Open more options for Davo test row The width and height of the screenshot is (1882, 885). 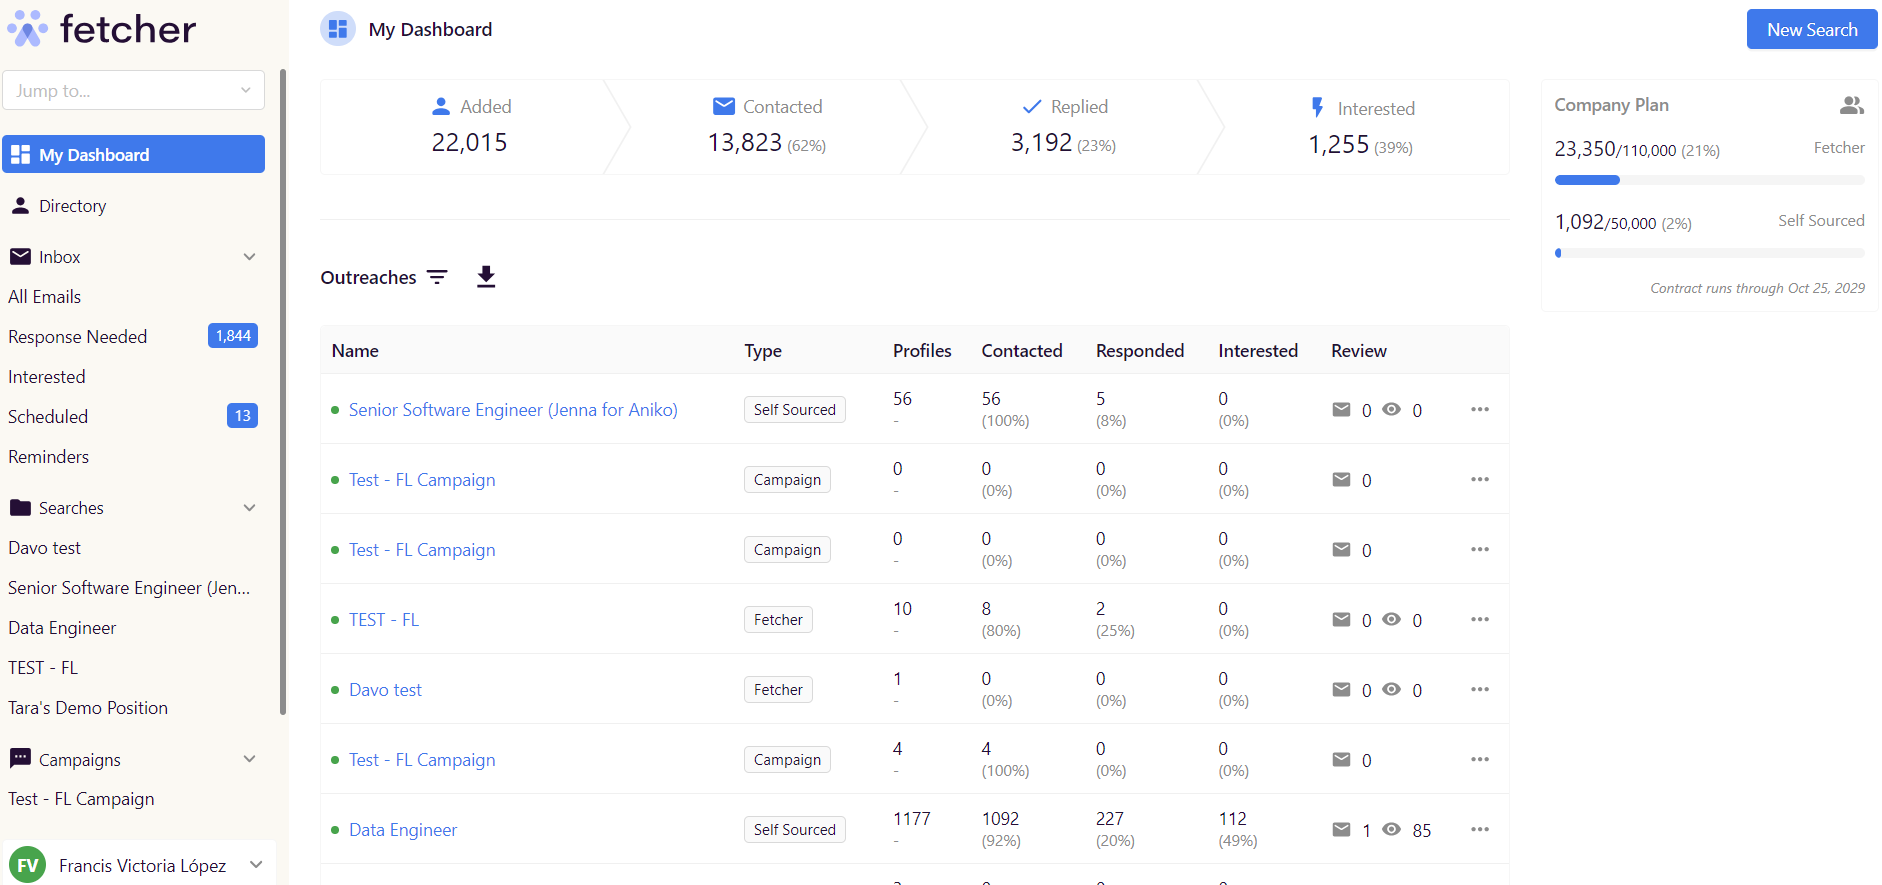tap(1480, 689)
